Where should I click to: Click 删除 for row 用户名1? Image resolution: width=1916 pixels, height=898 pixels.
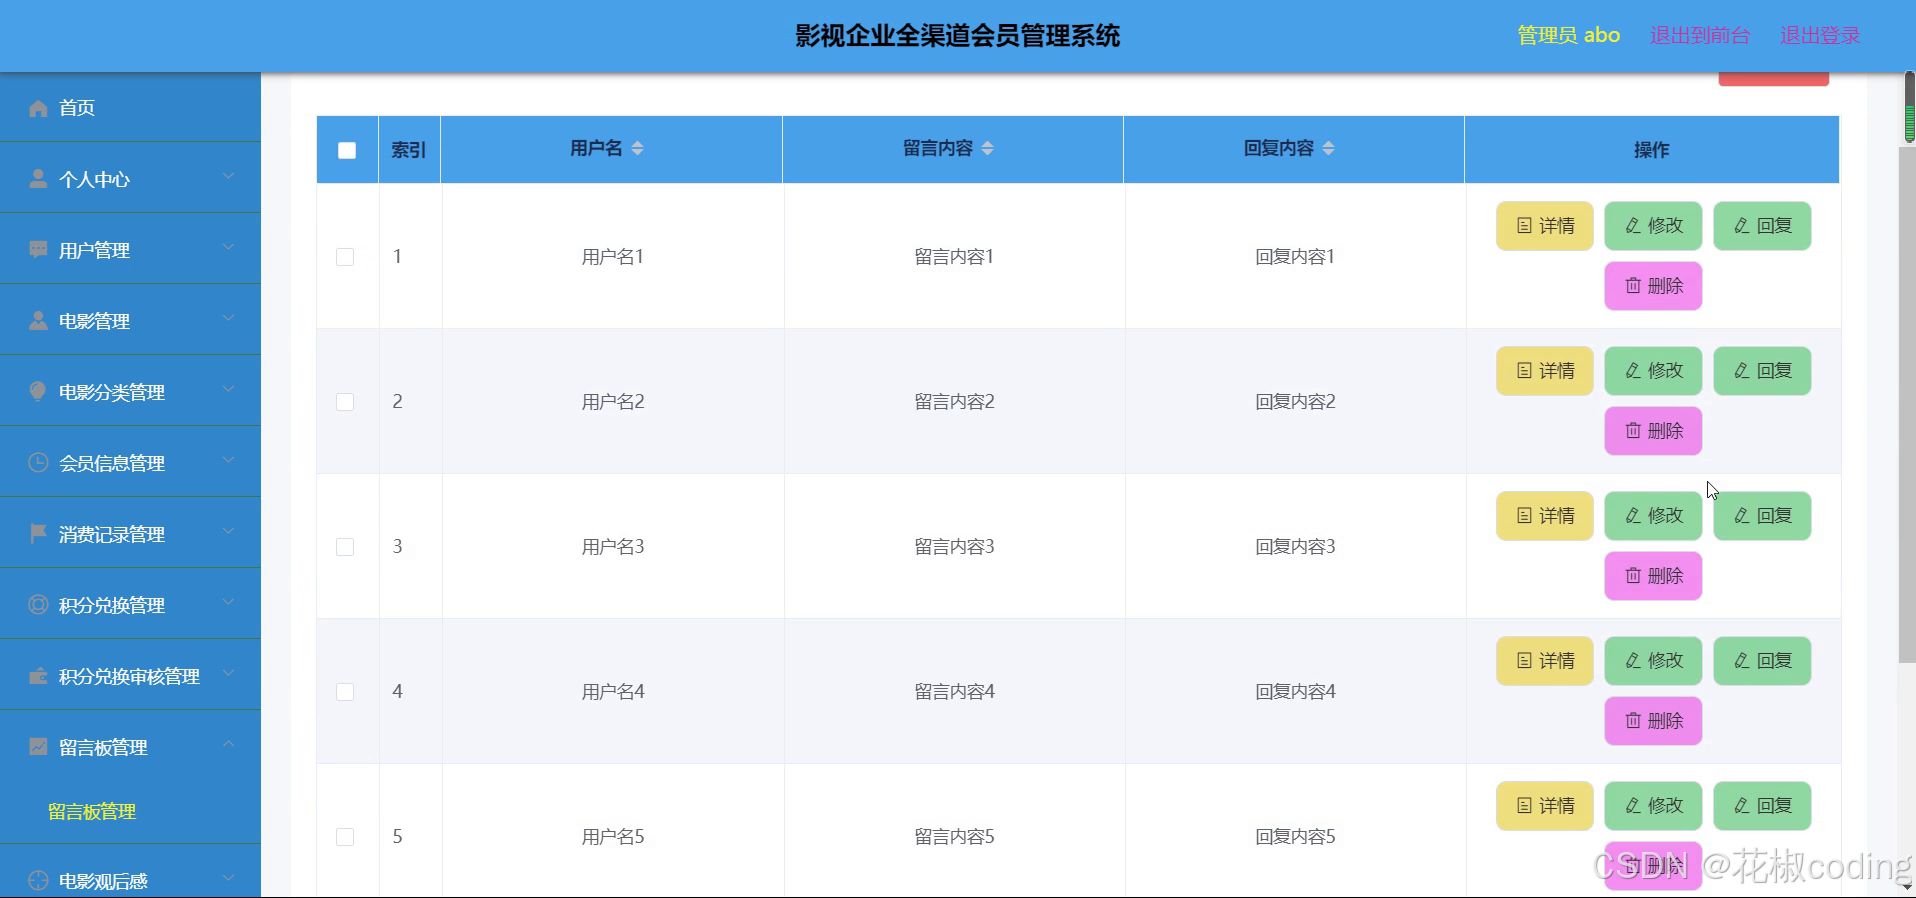(x=1653, y=286)
